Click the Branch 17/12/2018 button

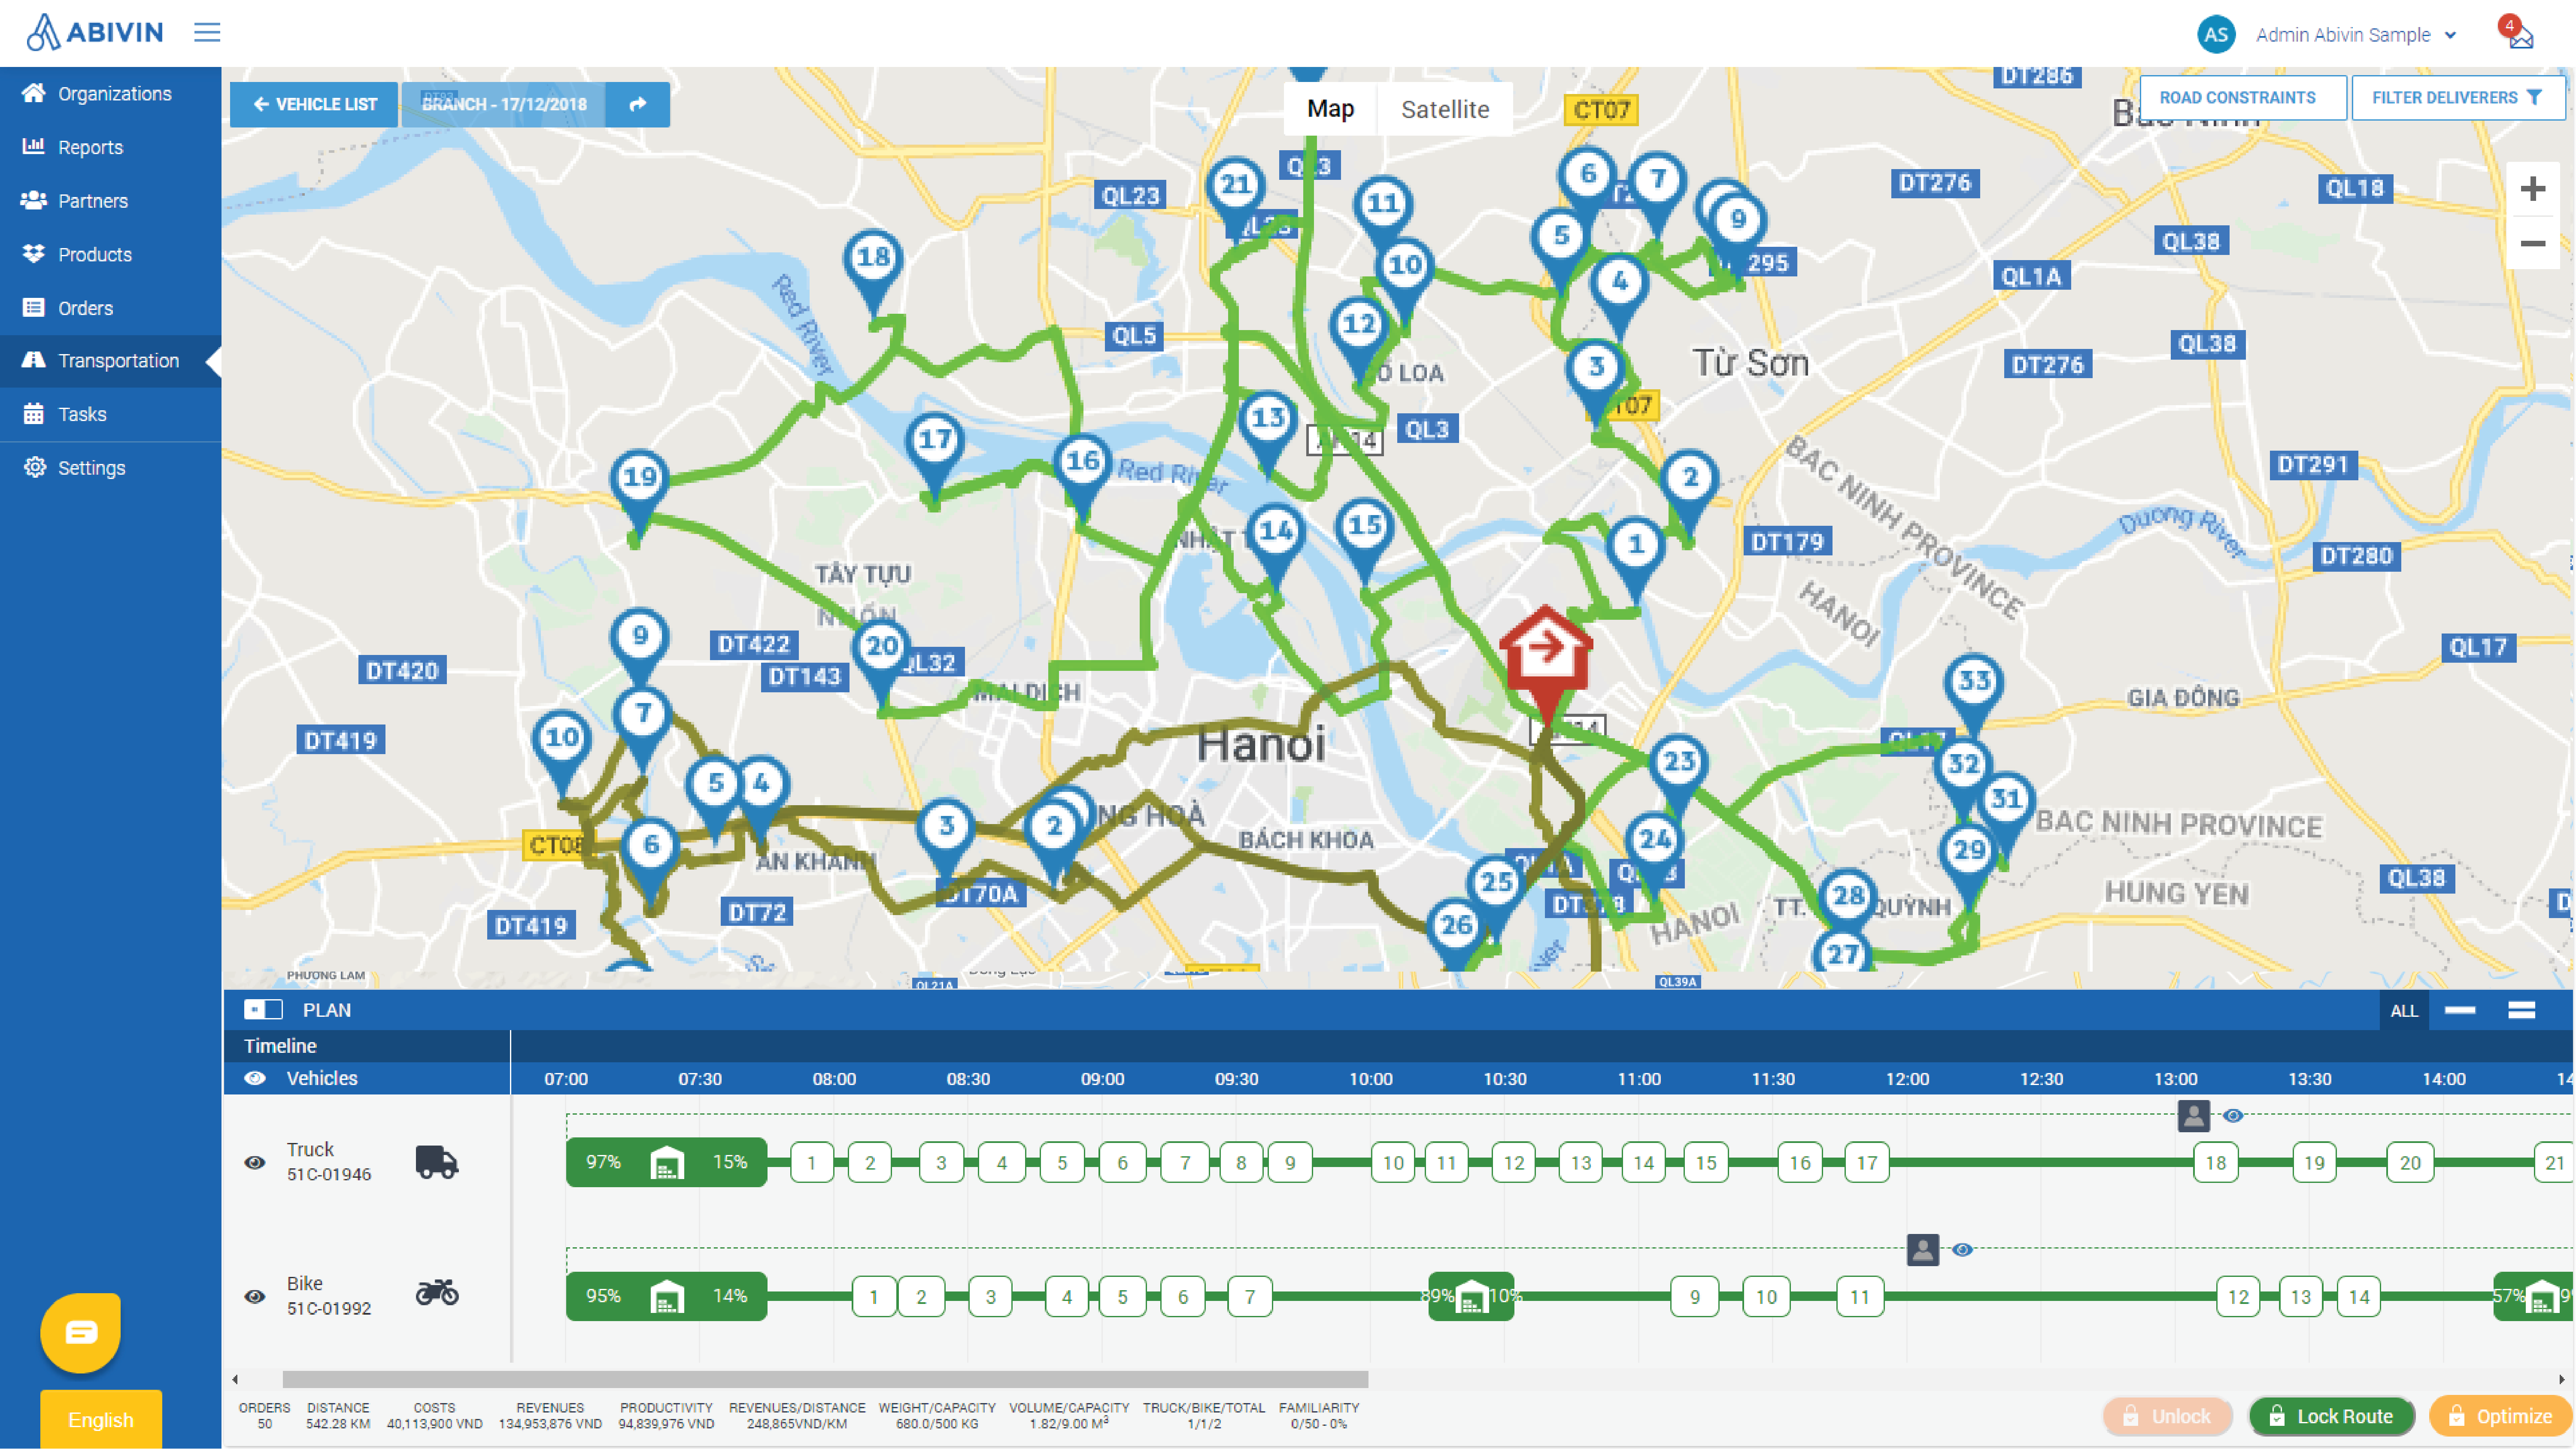point(504,104)
